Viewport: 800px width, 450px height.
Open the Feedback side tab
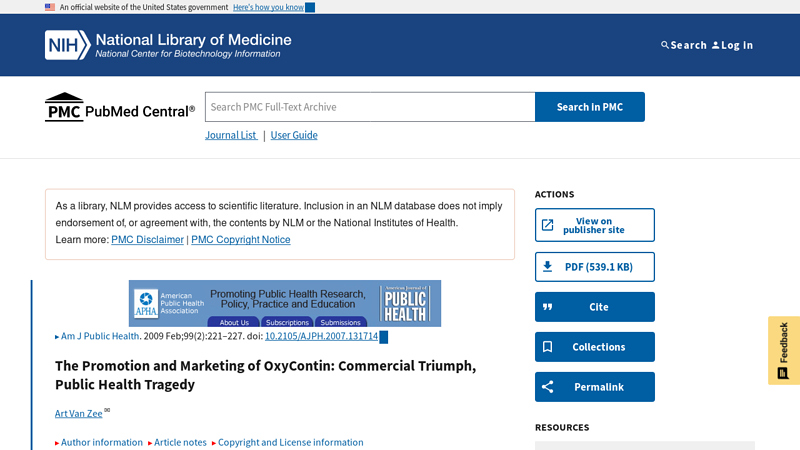(784, 351)
